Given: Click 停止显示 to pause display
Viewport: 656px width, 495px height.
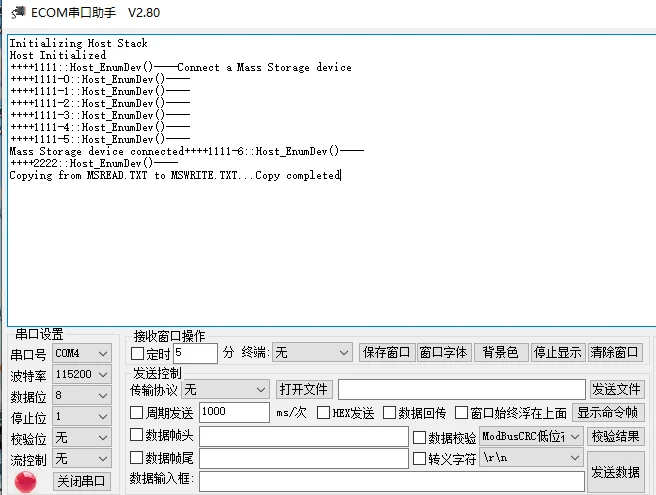Looking at the screenshot, I should pos(558,353).
